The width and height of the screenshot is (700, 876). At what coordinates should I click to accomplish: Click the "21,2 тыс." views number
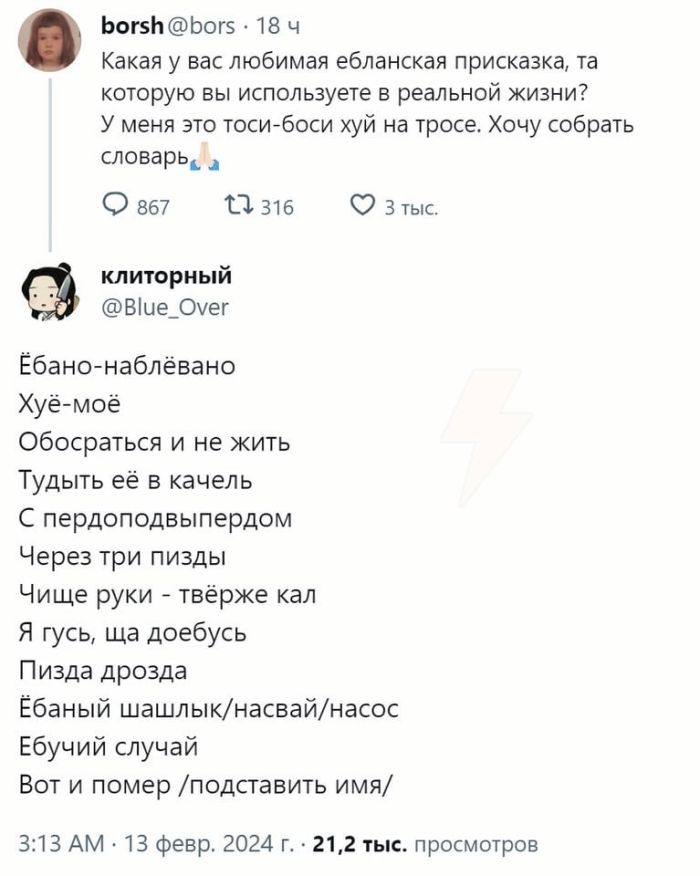click(358, 844)
